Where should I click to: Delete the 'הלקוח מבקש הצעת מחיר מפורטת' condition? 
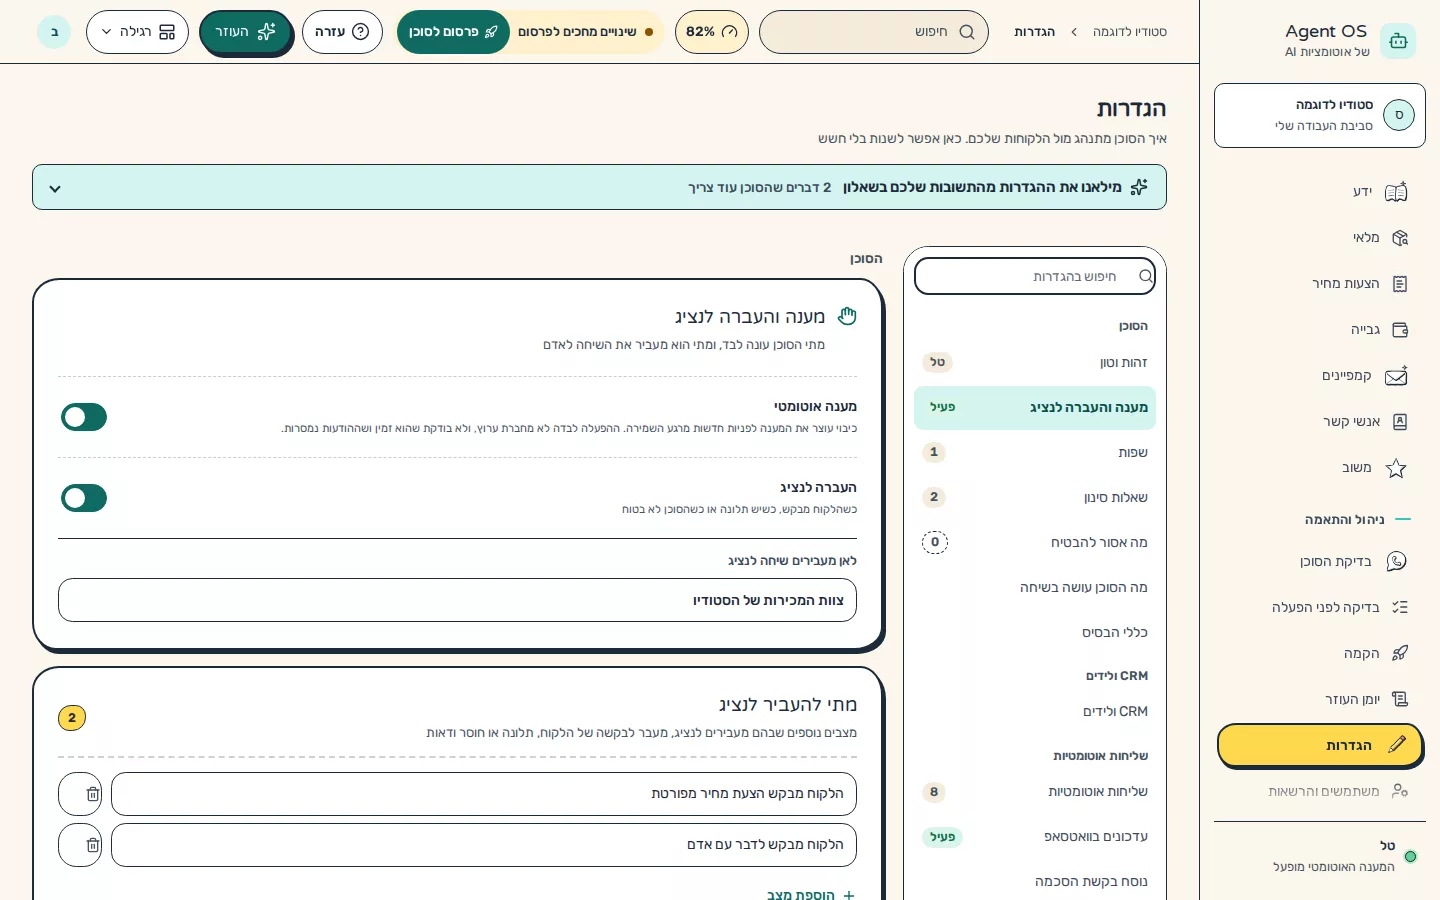tap(81, 794)
